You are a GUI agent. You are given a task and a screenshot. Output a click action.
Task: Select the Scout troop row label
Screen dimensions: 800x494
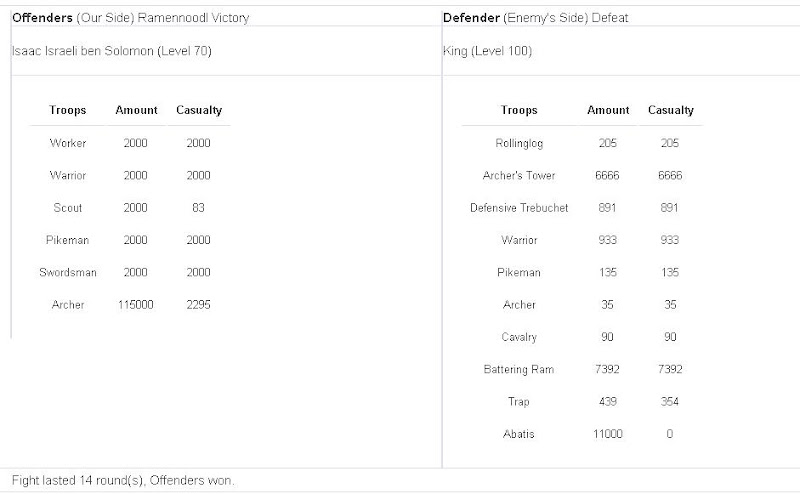68,208
